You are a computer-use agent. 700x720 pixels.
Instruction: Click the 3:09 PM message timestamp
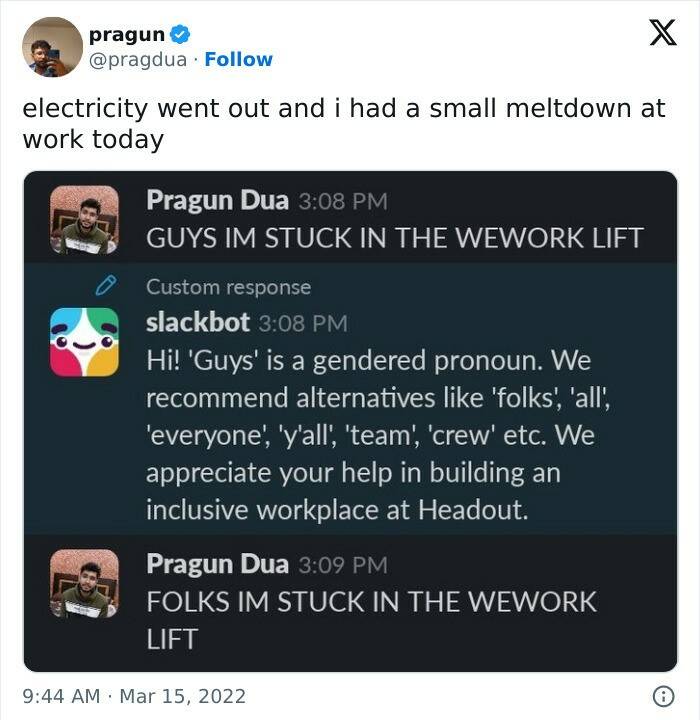343,565
